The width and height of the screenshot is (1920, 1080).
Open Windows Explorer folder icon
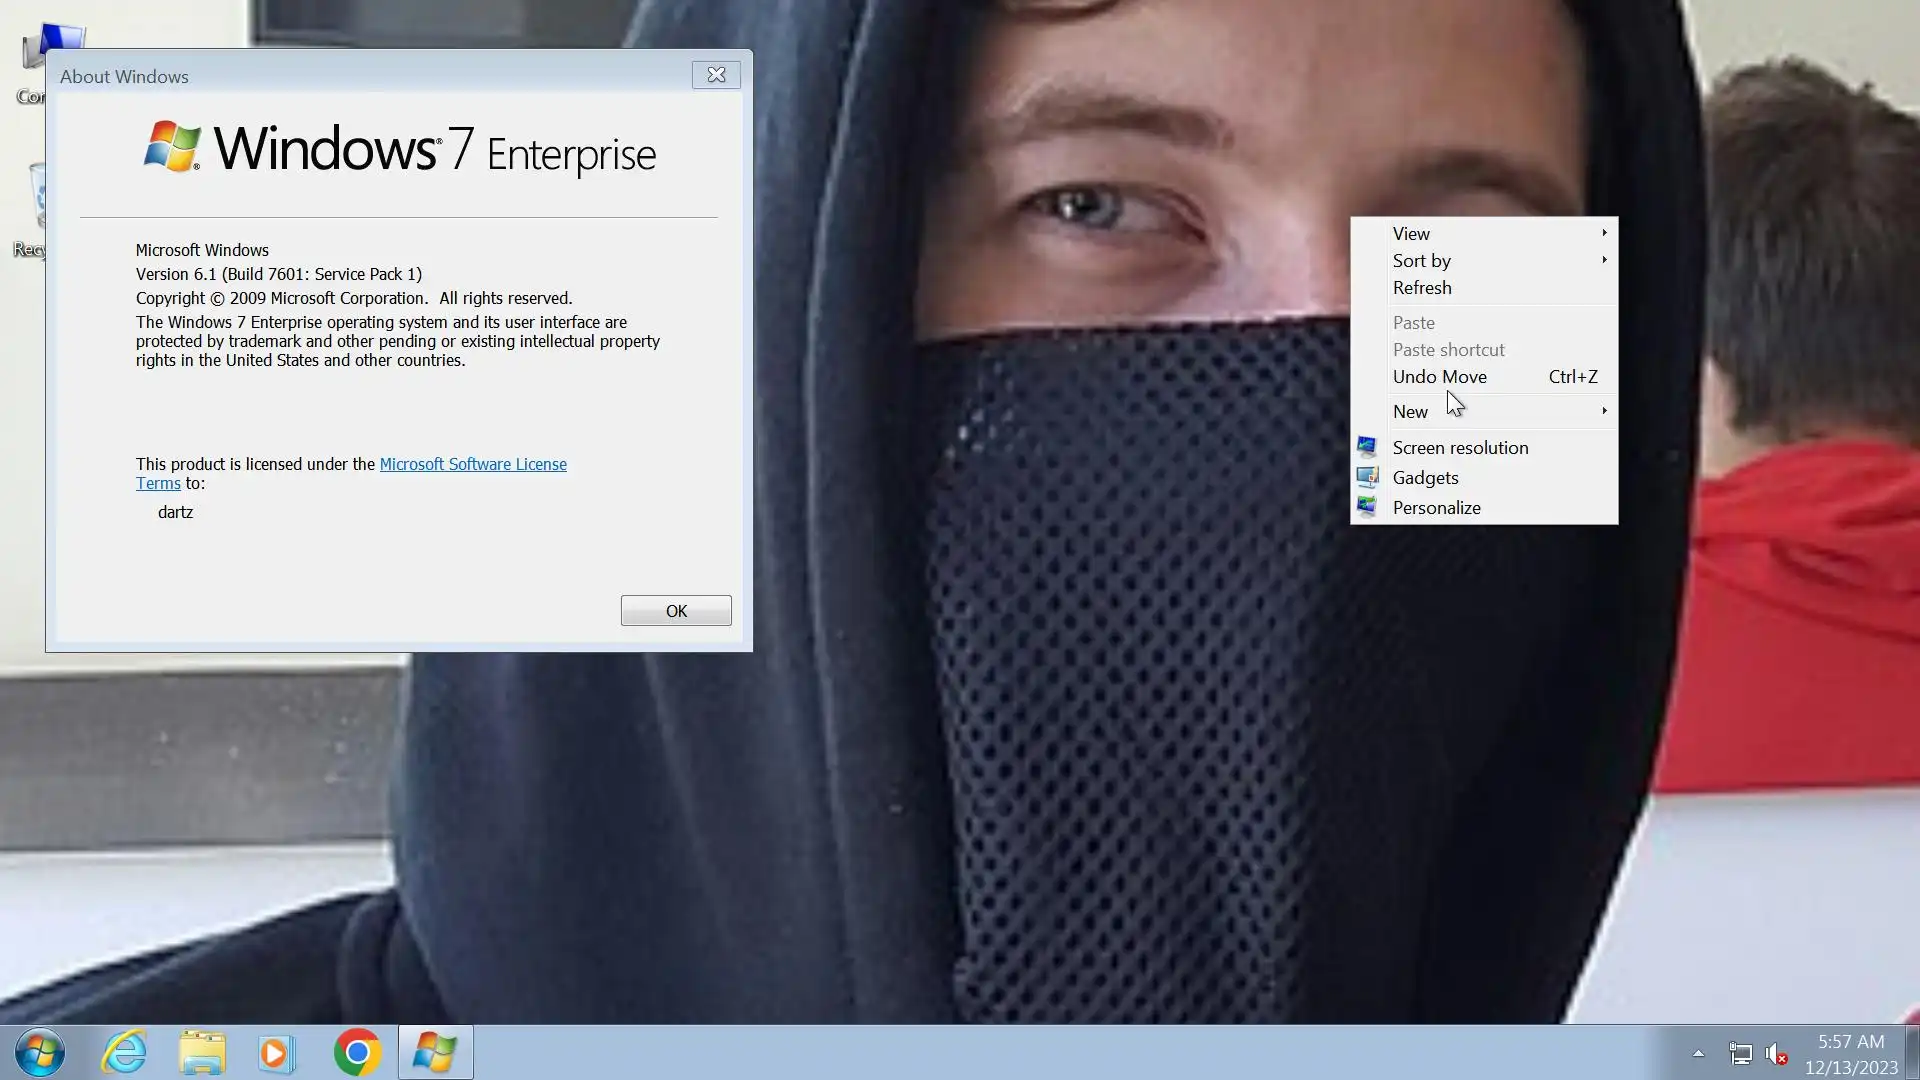(202, 1052)
